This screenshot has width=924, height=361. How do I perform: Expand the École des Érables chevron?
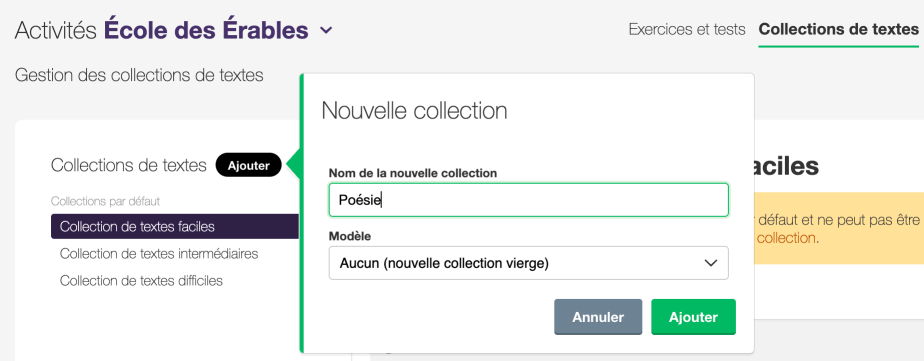326,30
